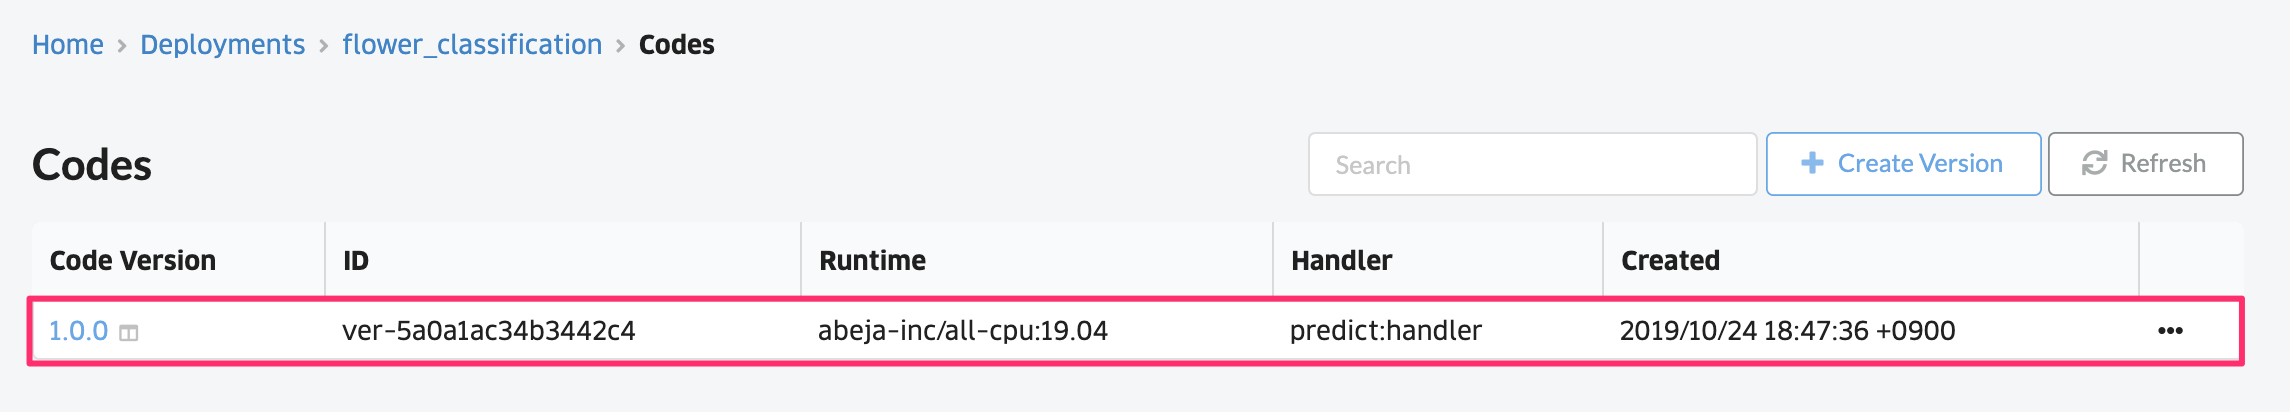Click the Code Version column header
Viewport: 2290px width, 412px height.
(x=133, y=261)
